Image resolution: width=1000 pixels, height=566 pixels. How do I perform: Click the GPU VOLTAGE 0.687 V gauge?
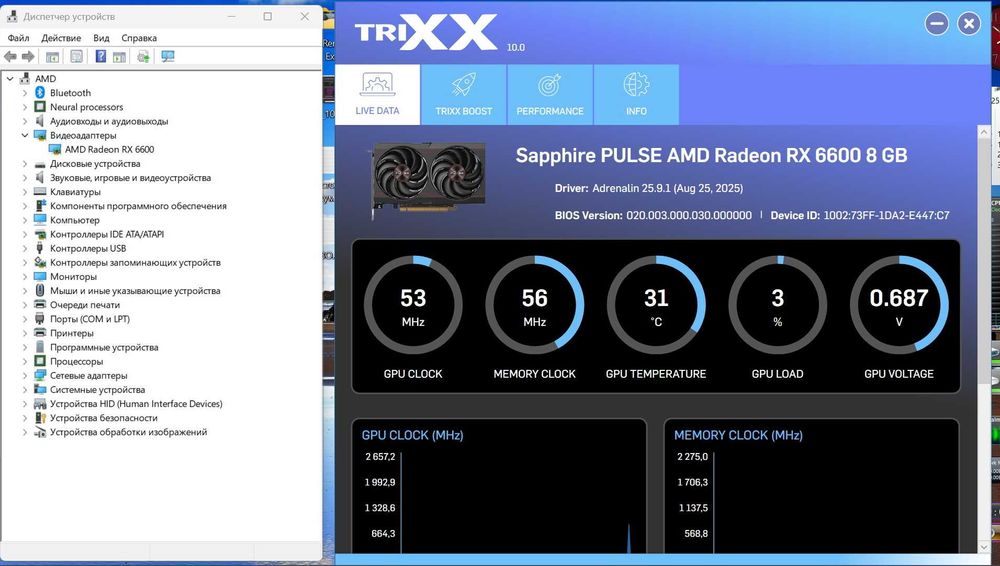coord(899,306)
